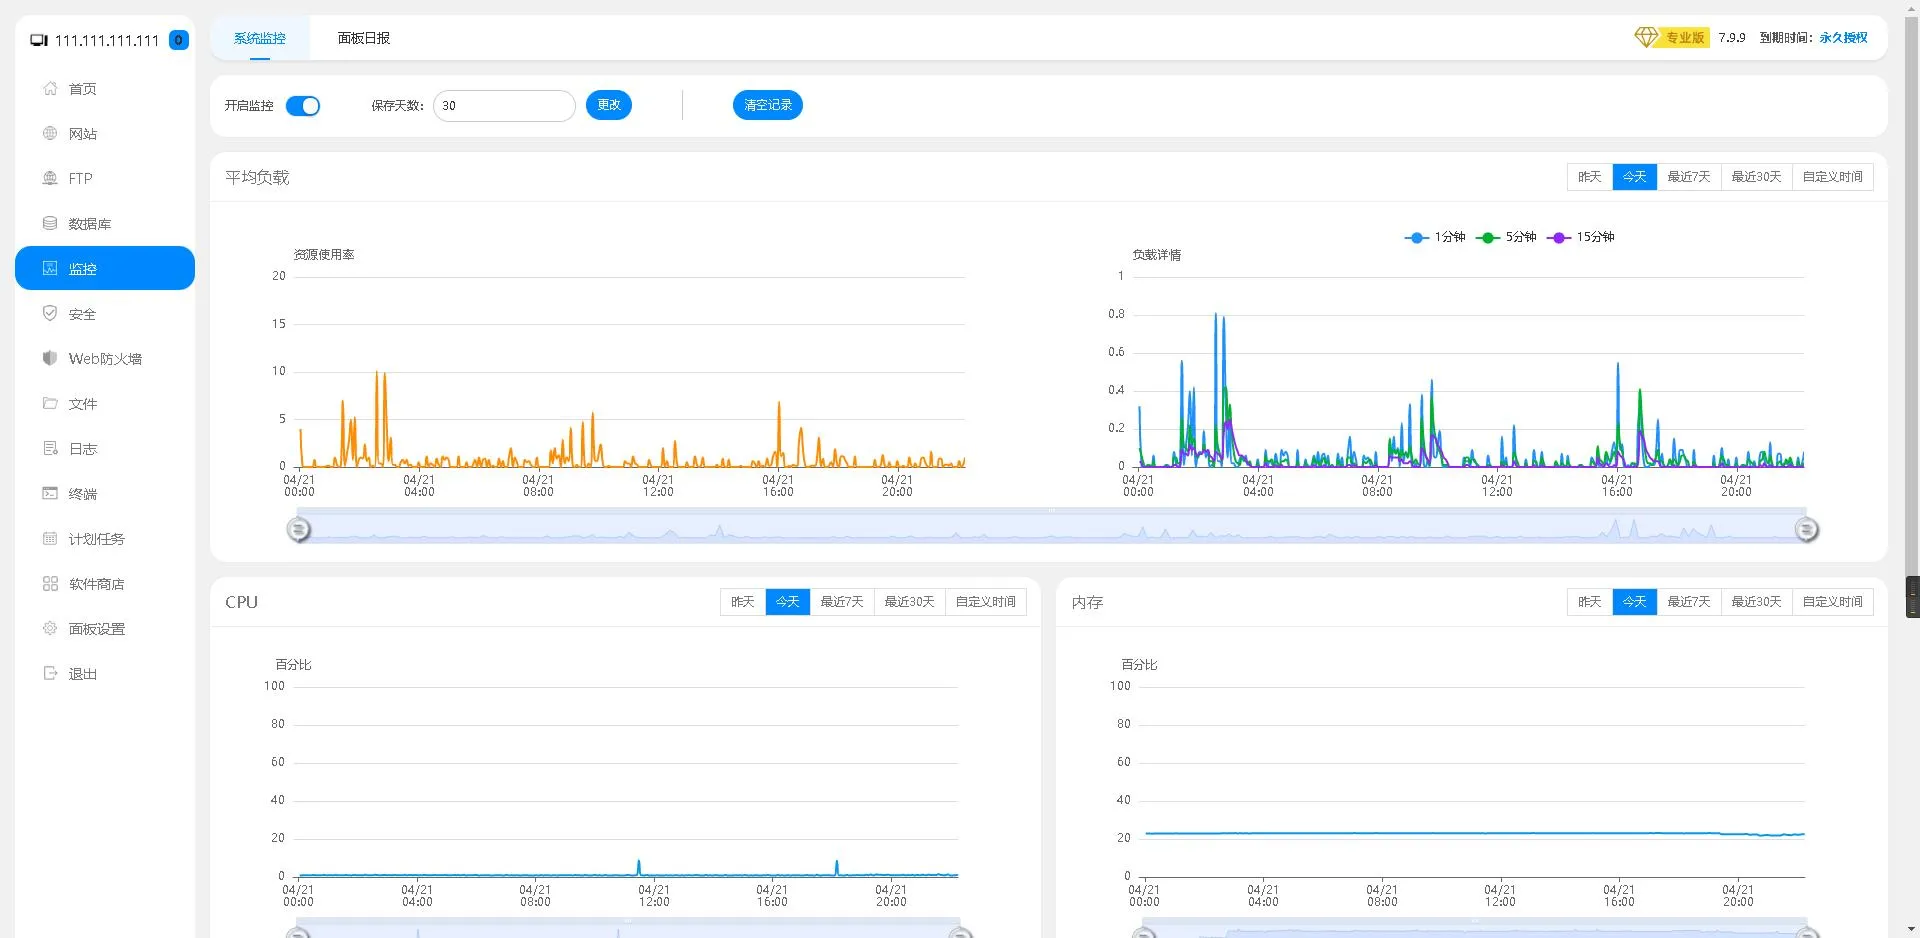Image resolution: width=1920 pixels, height=938 pixels.
Task: Select 今天 range for 平均负载
Action: tap(1635, 177)
